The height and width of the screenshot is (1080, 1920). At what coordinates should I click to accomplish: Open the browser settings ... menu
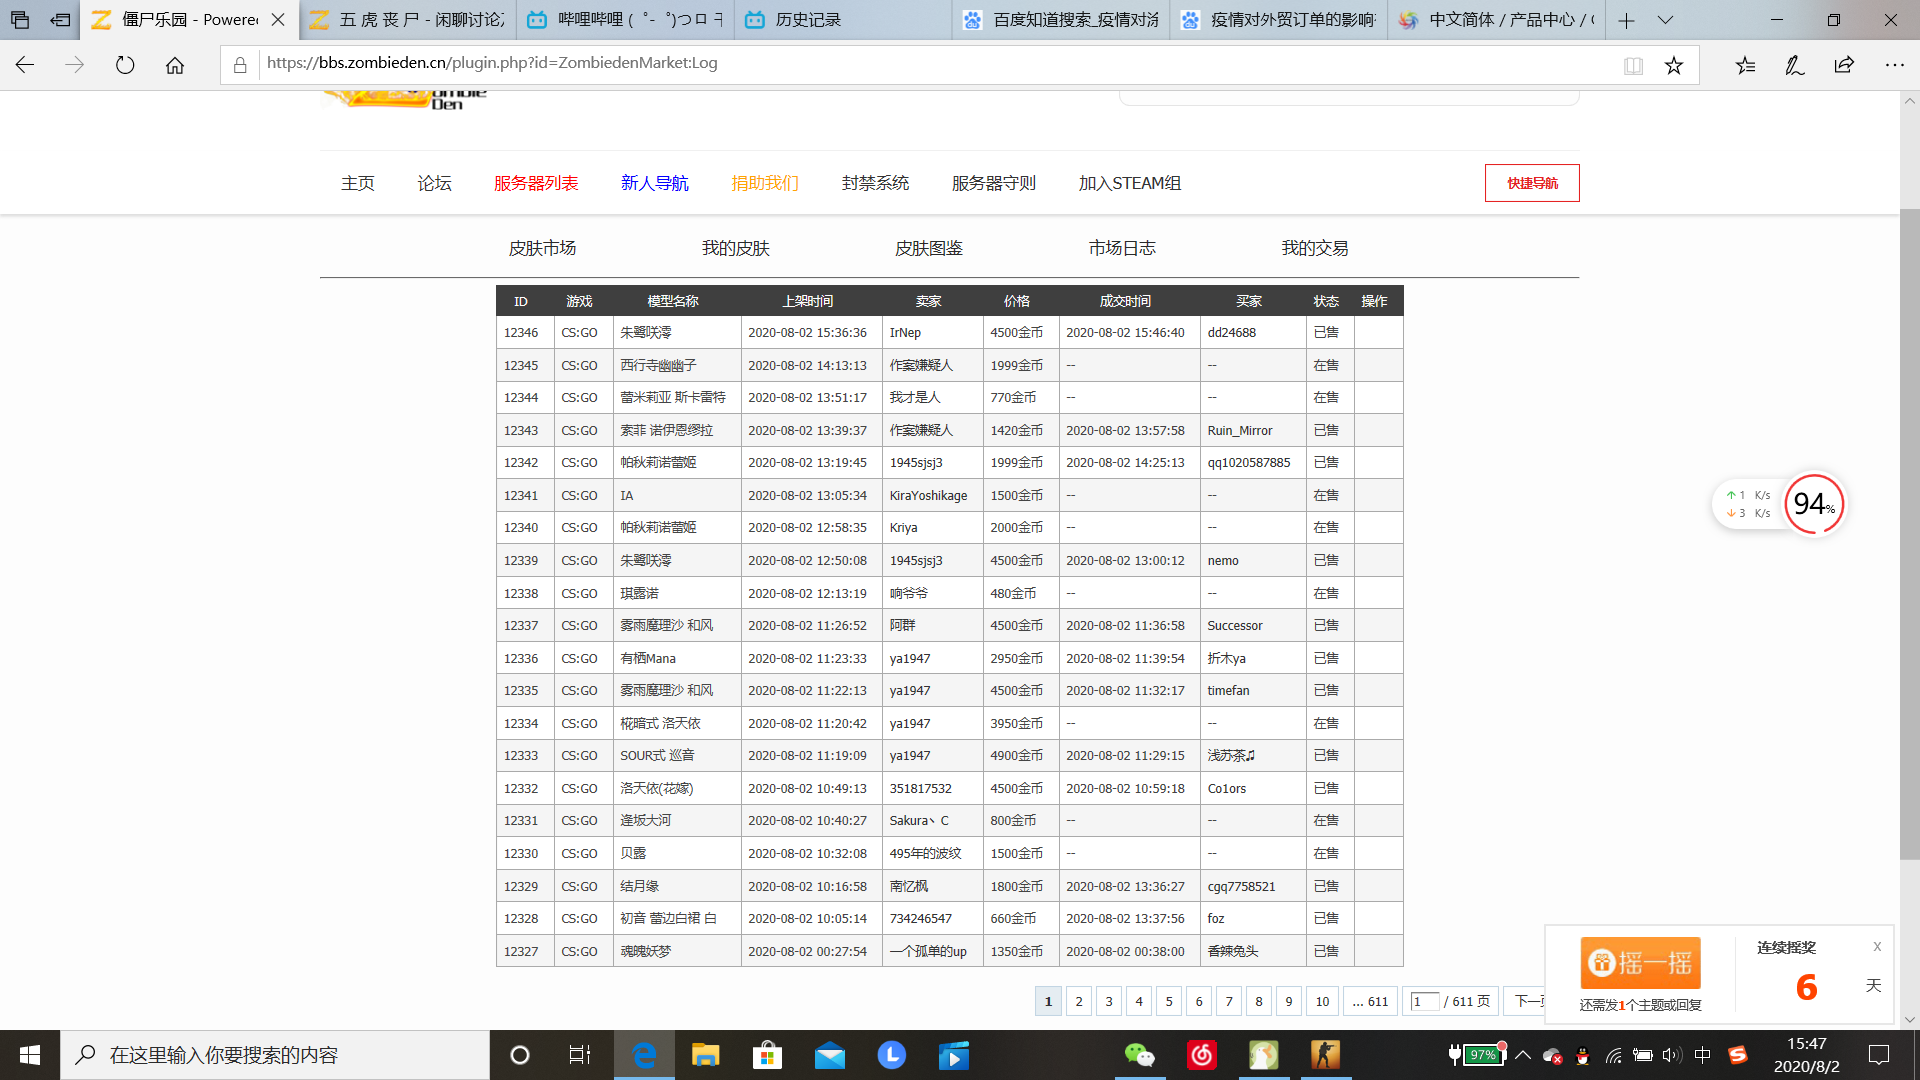tap(1896, 64)
